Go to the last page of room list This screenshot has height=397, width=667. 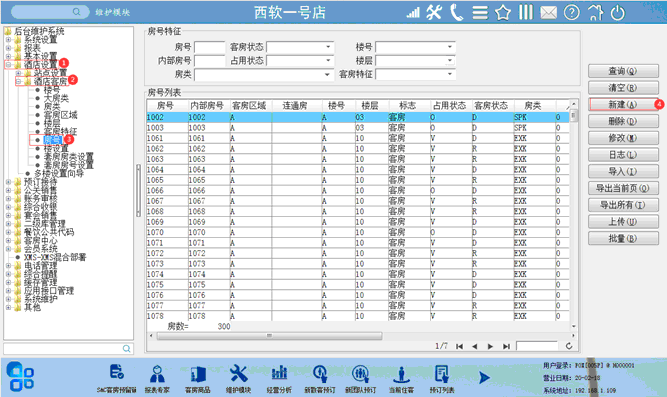506,346
